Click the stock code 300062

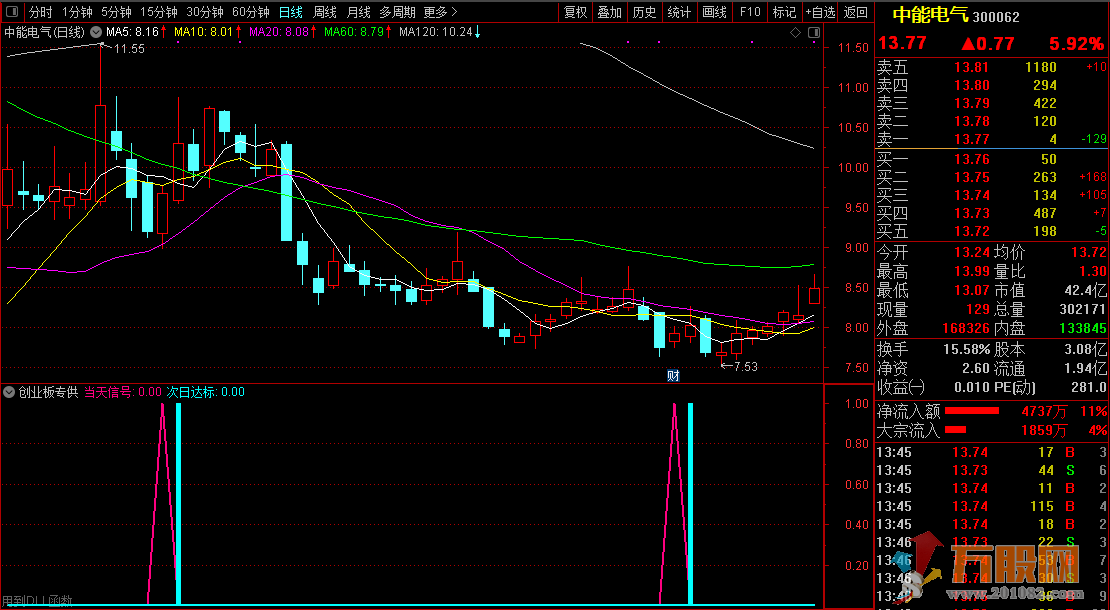(x=996, y=17)
